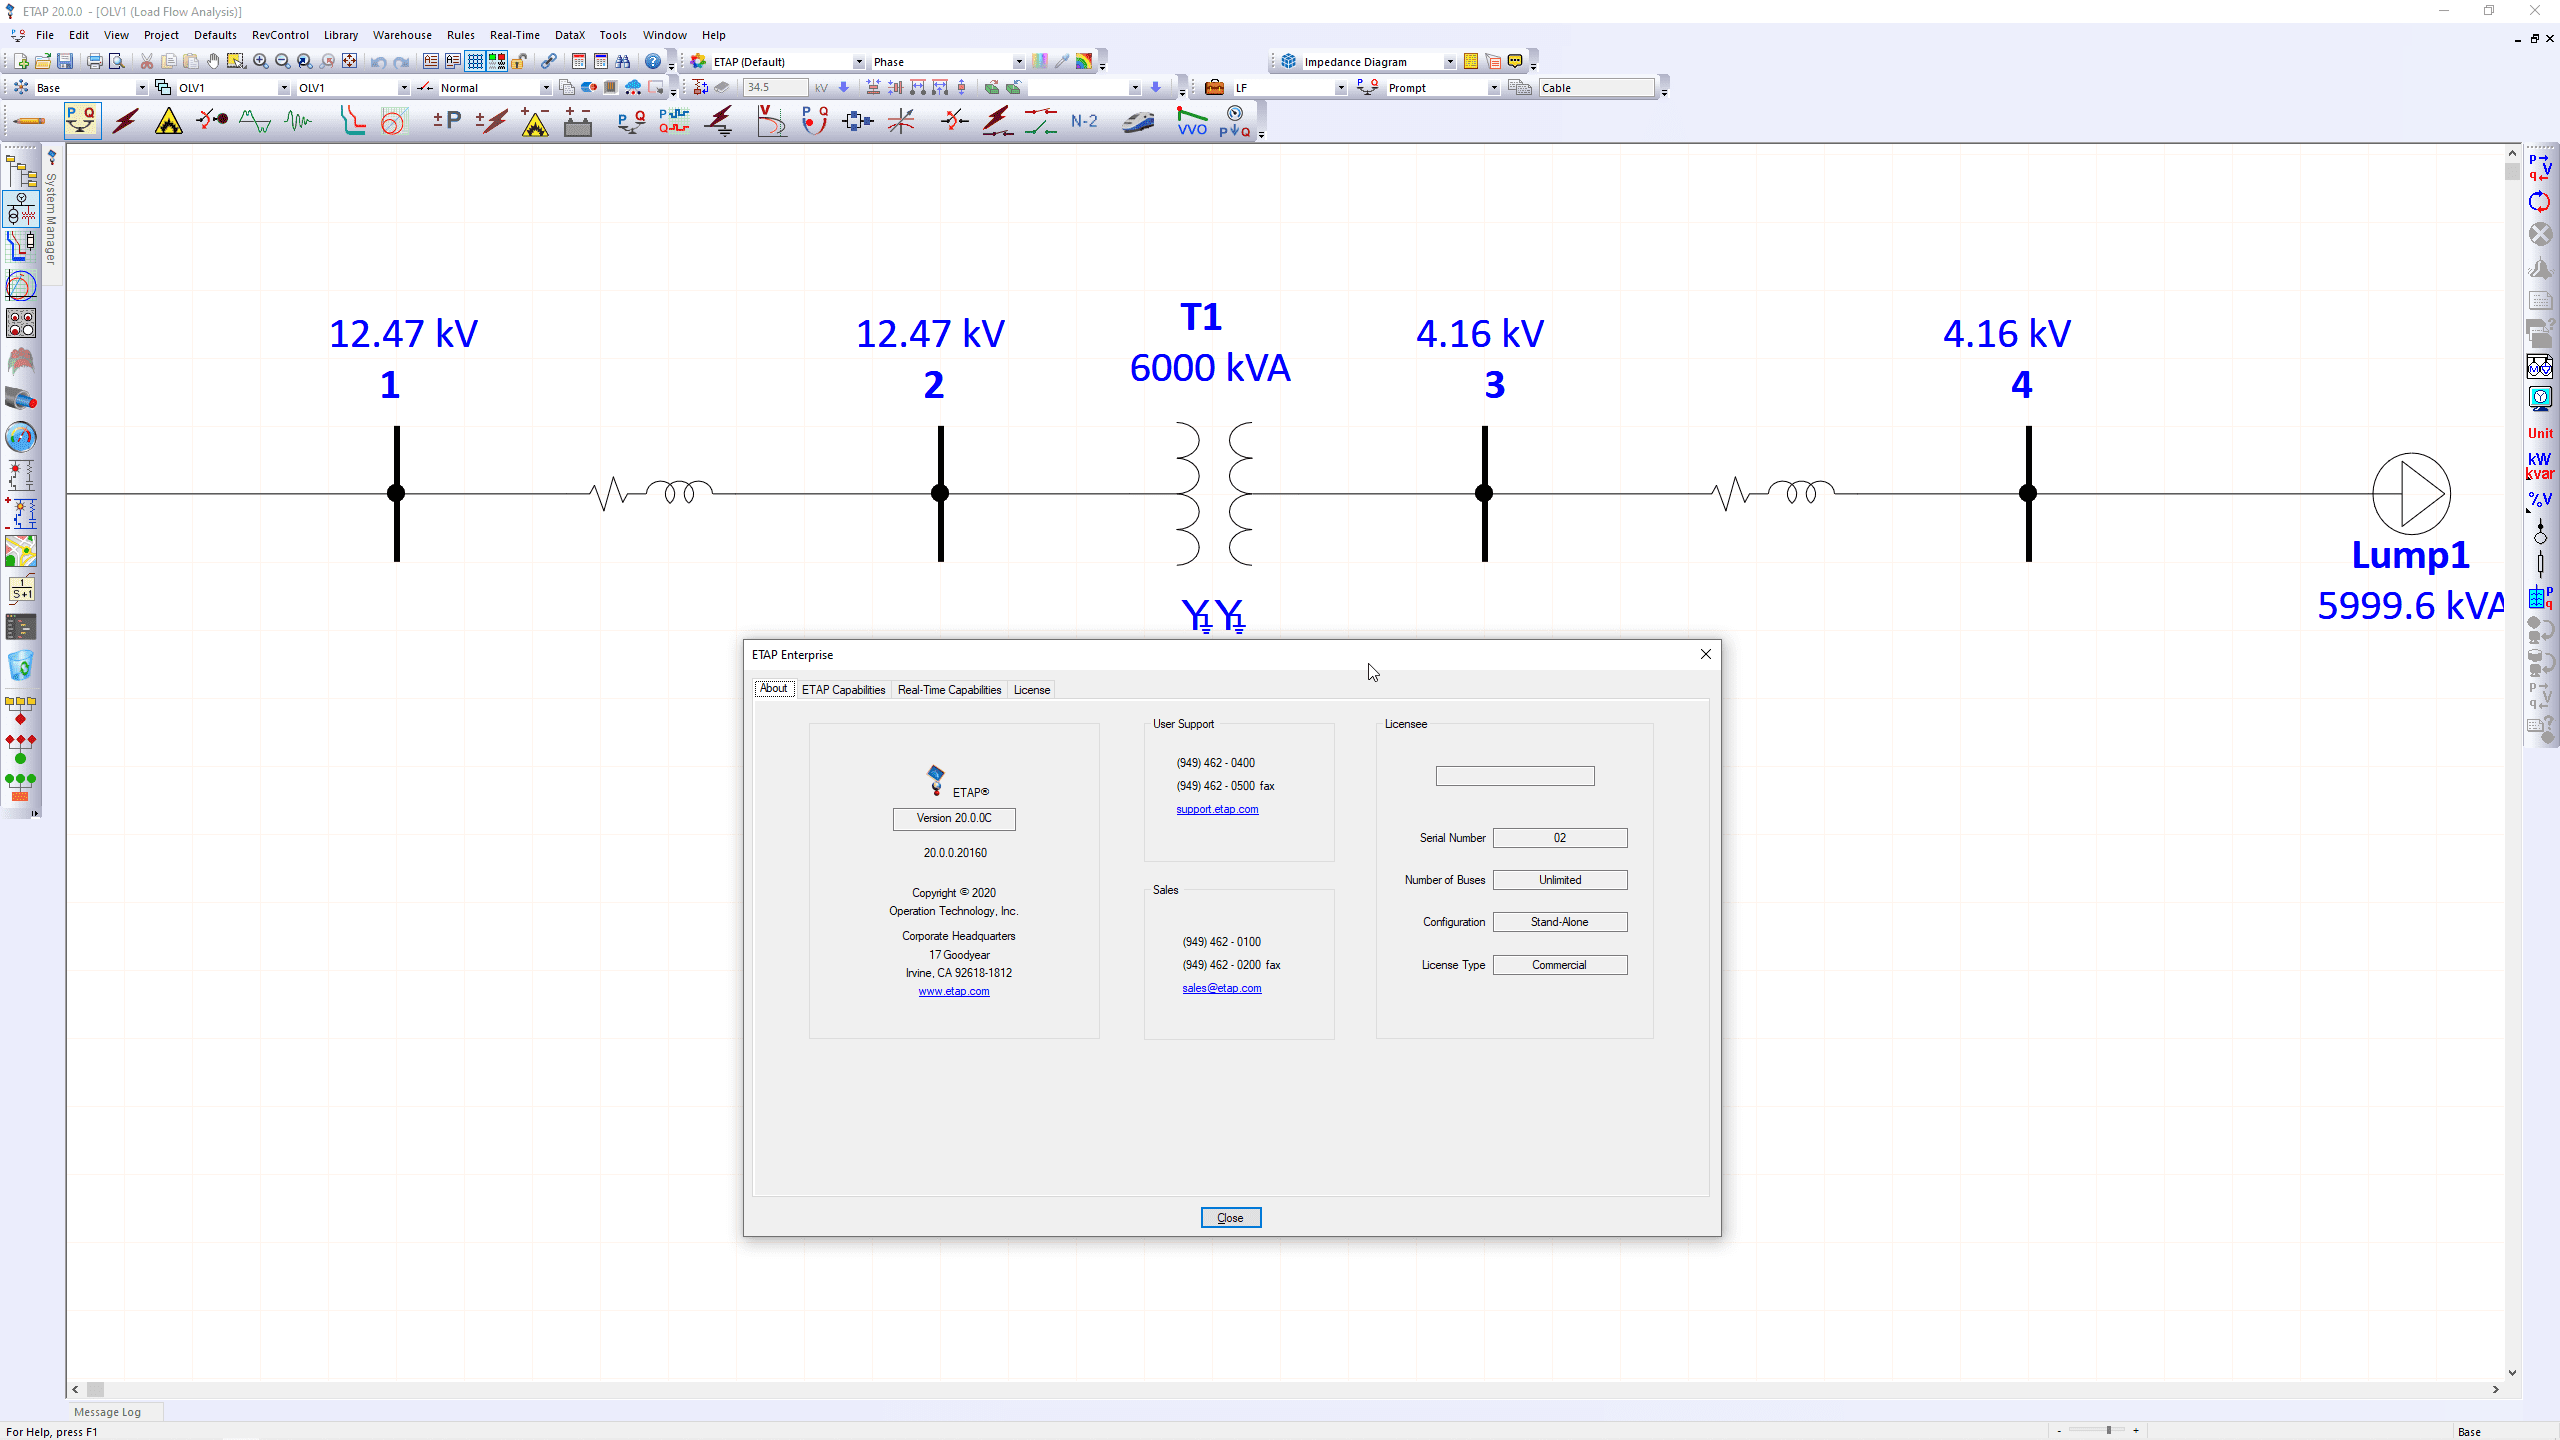The image size is (2560, 1440).
Task: Run the Volt/Var Optimization (VVO) tool
Action: tap(1191, 121)
